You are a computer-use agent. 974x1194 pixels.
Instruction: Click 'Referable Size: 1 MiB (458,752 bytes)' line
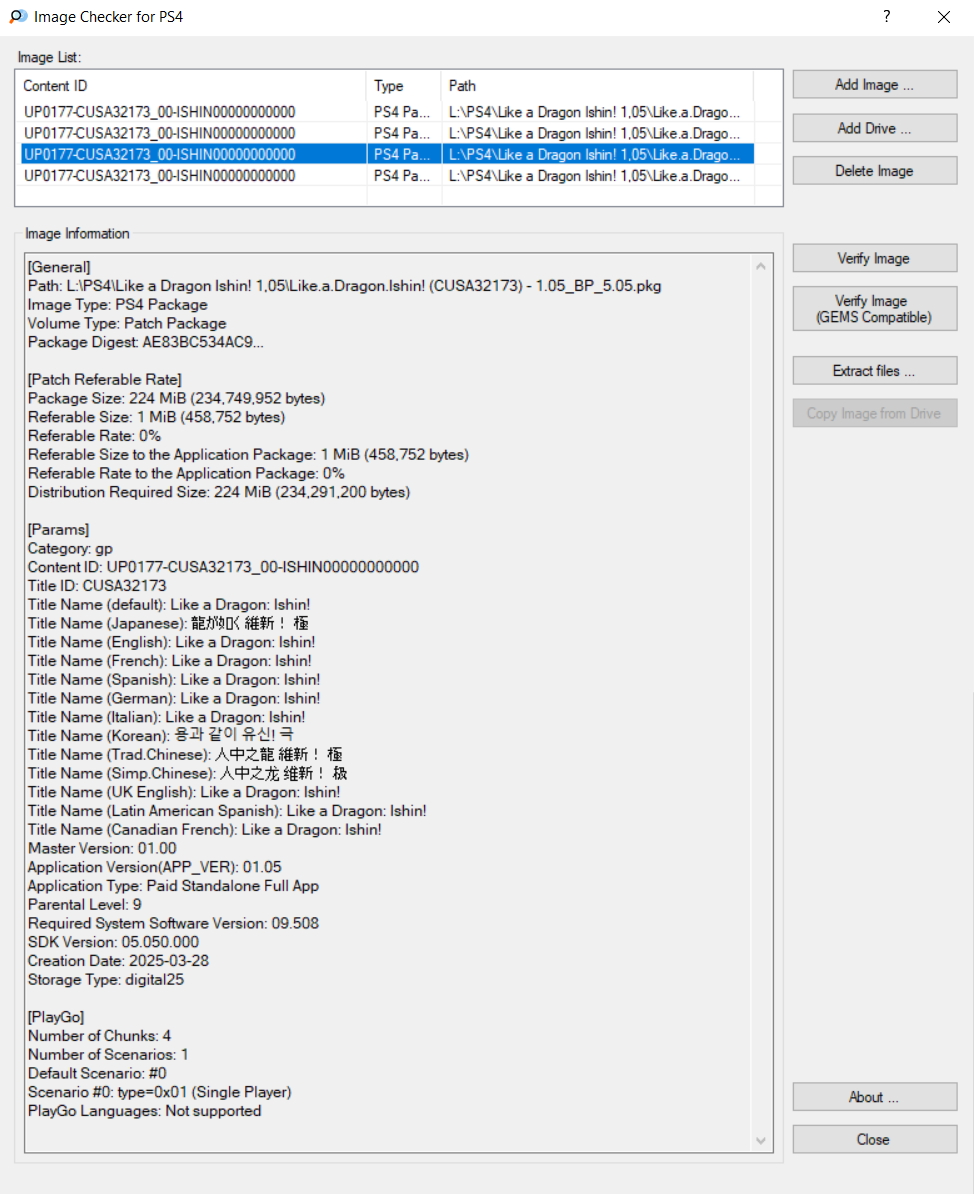click(156, 417)
